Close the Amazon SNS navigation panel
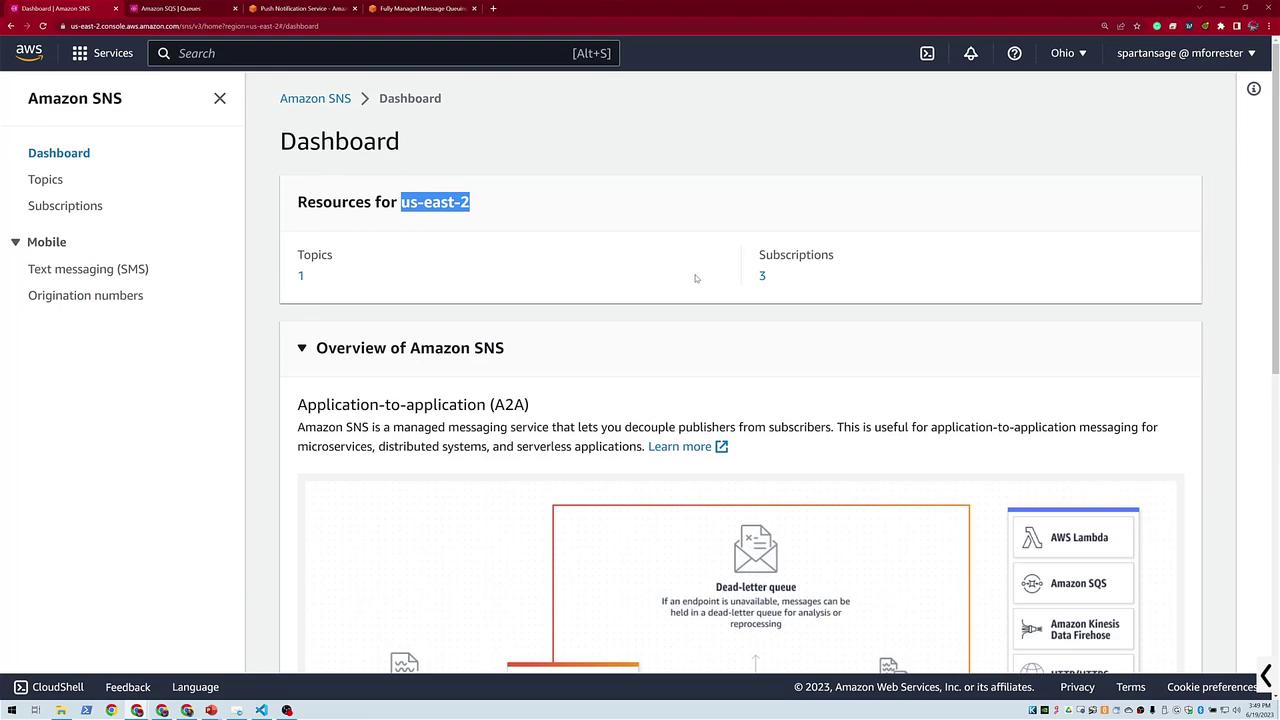The image size is (1280, 720). click(220, 98)
